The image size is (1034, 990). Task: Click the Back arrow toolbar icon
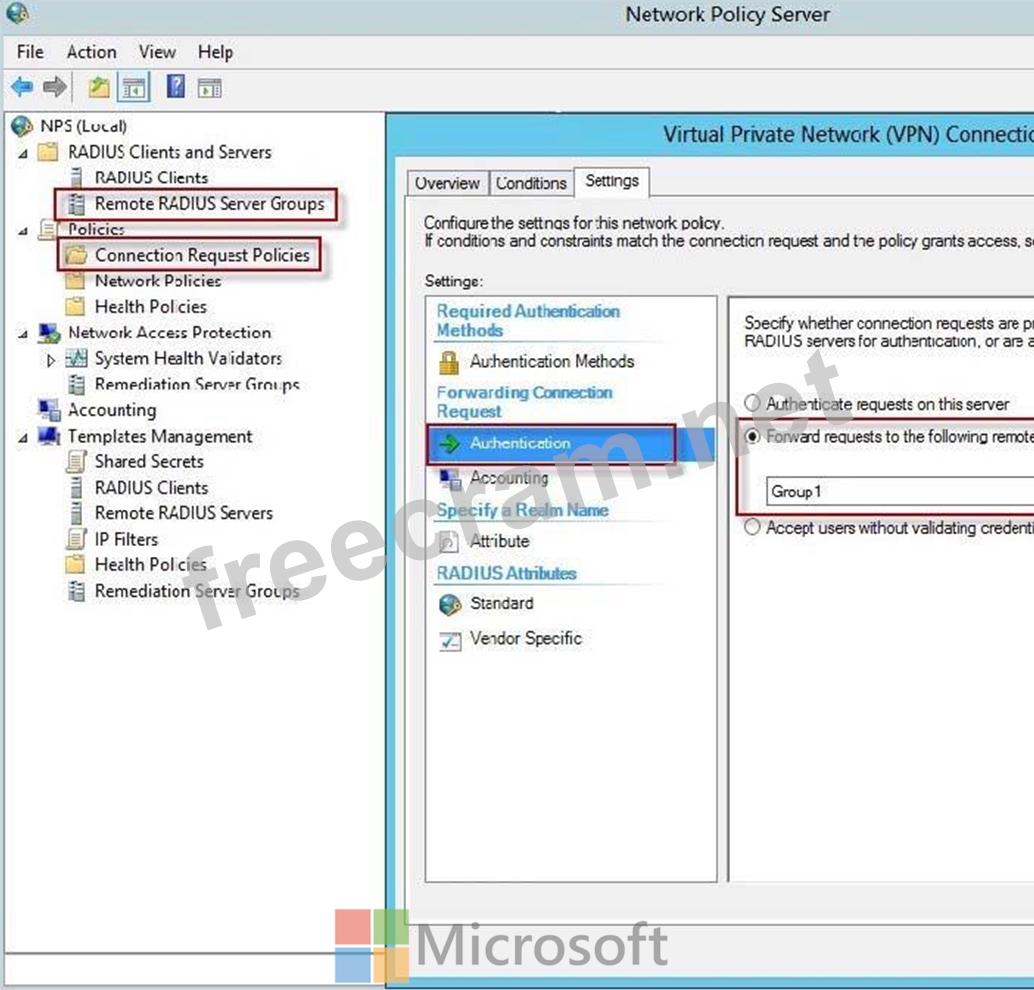point(22,86)
